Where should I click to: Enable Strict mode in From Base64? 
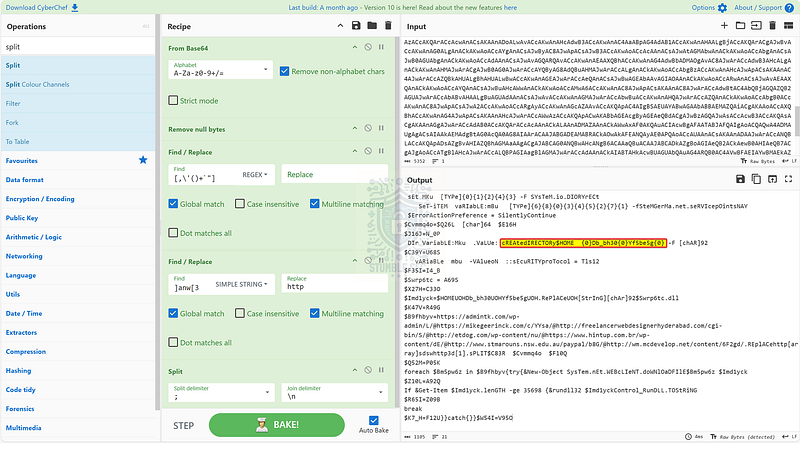click(x=173, y=101)
